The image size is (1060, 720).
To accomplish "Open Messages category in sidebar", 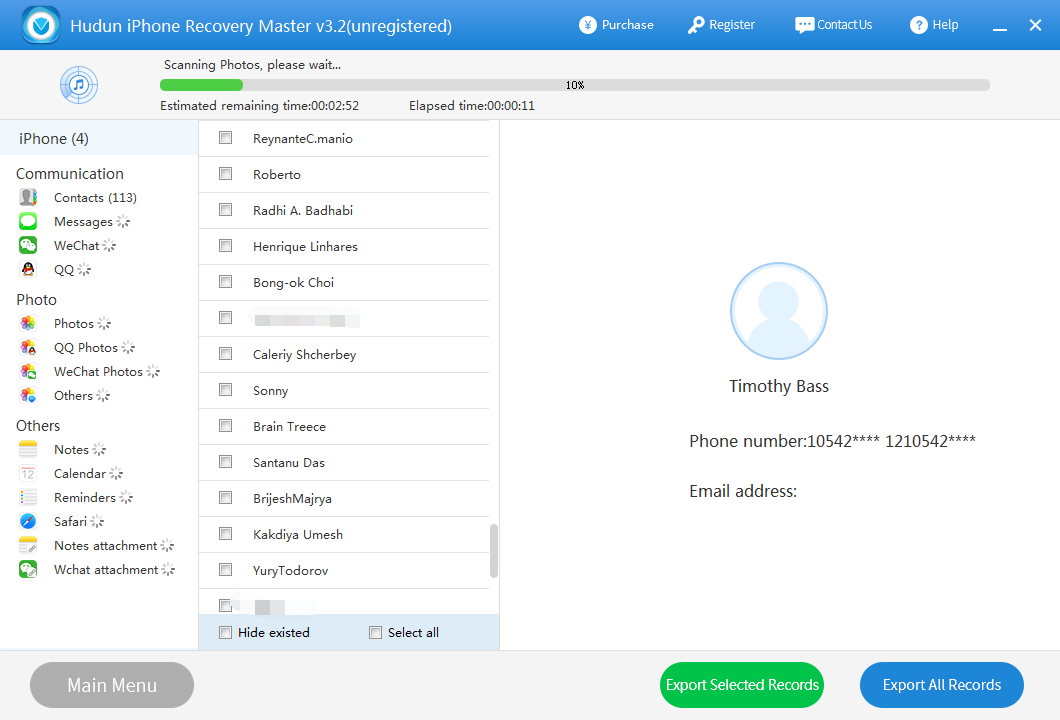I will pyautogui.click(x=83, y=222).
